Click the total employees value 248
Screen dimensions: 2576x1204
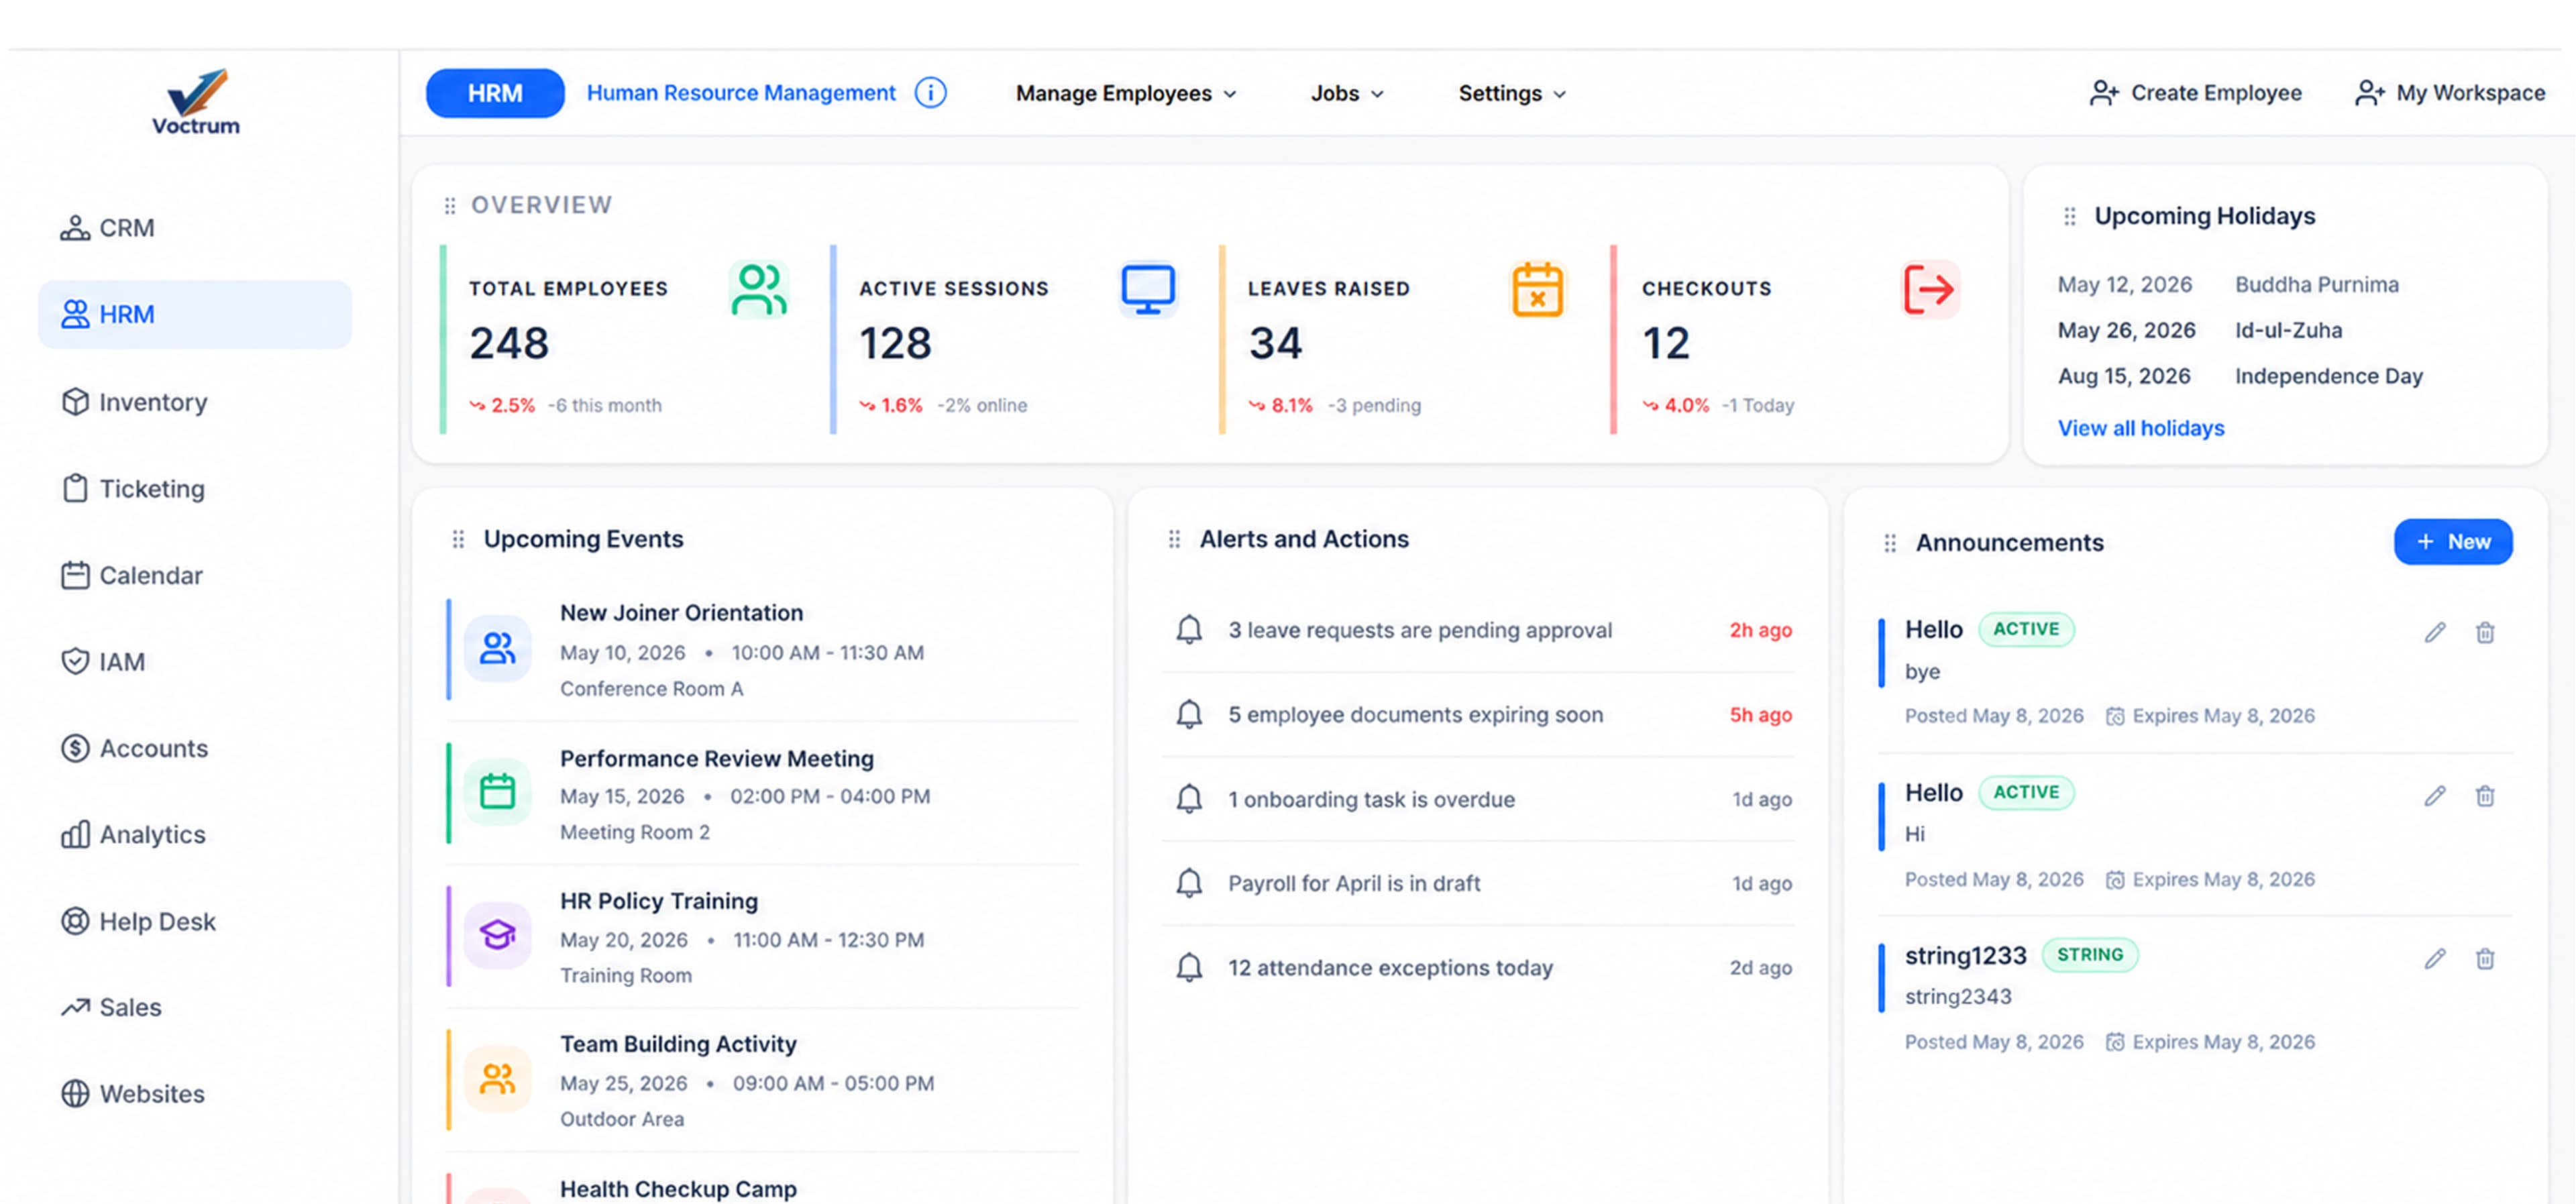pos(509,343)
